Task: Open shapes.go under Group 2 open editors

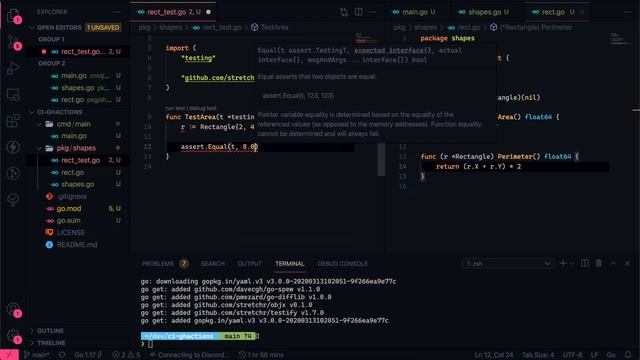Action: coord(78,88)
